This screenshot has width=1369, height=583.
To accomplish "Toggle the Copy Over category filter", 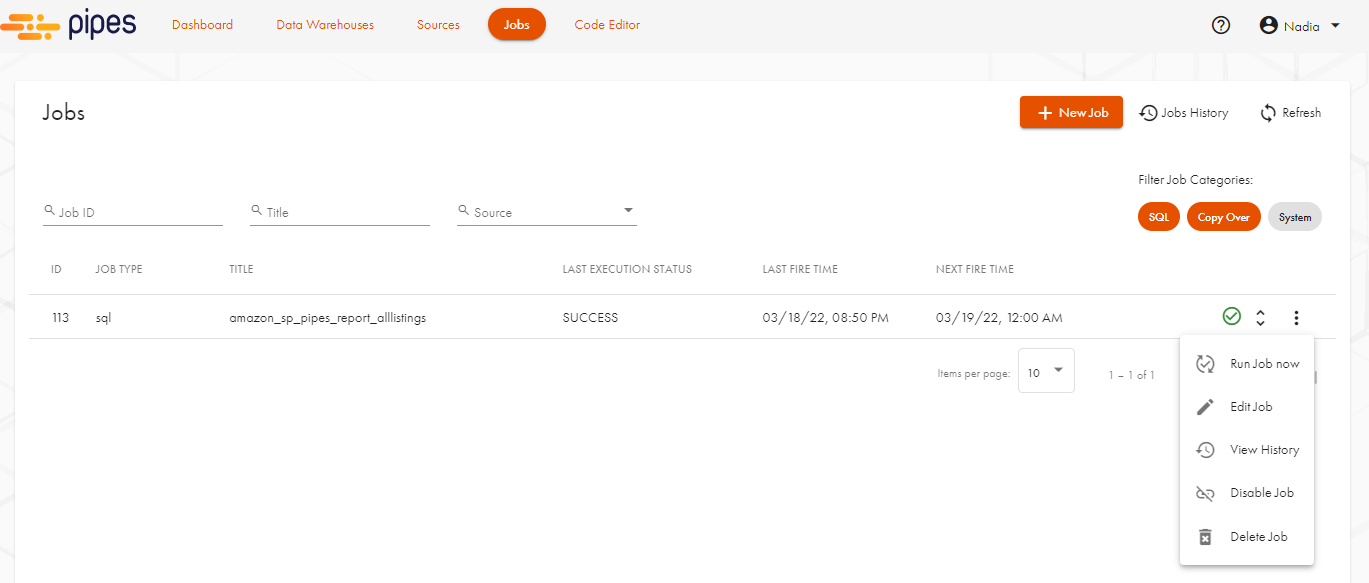I will 1223,217.
